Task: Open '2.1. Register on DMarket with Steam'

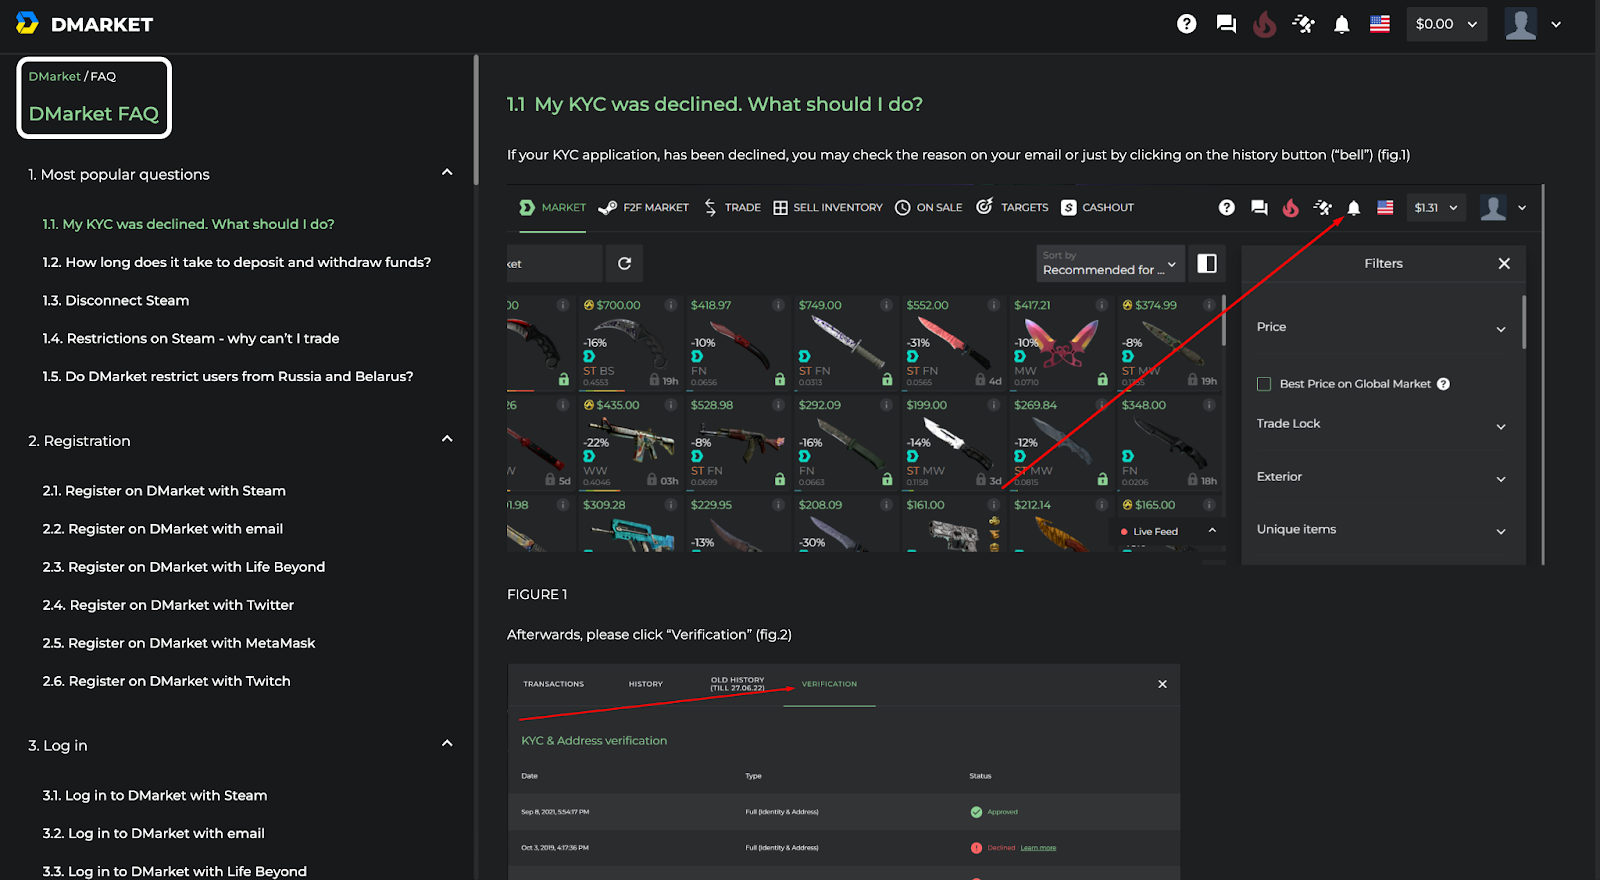Action: [x=164, y=490]
